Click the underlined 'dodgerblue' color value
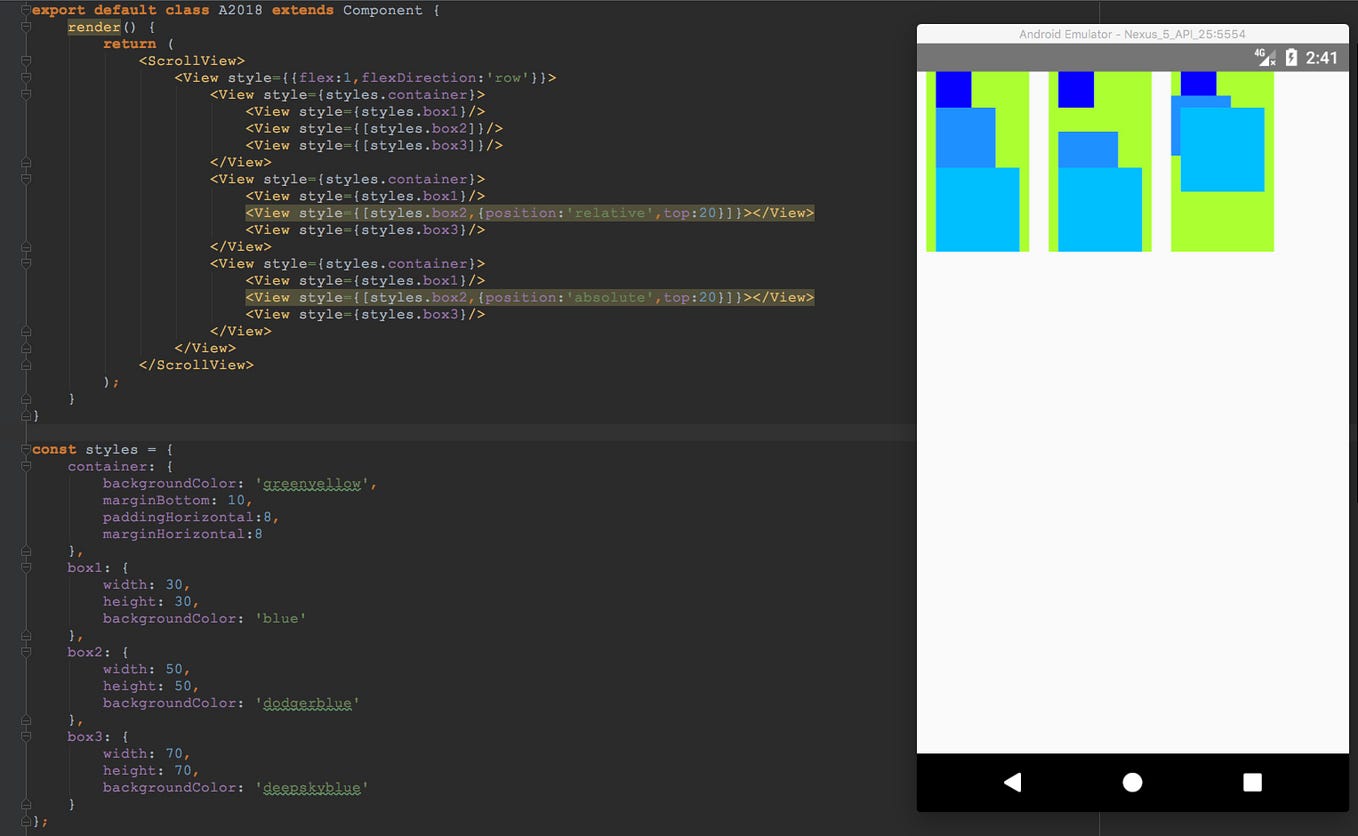The height and width of the screenshot is (836, 1358). pos(308,702)
